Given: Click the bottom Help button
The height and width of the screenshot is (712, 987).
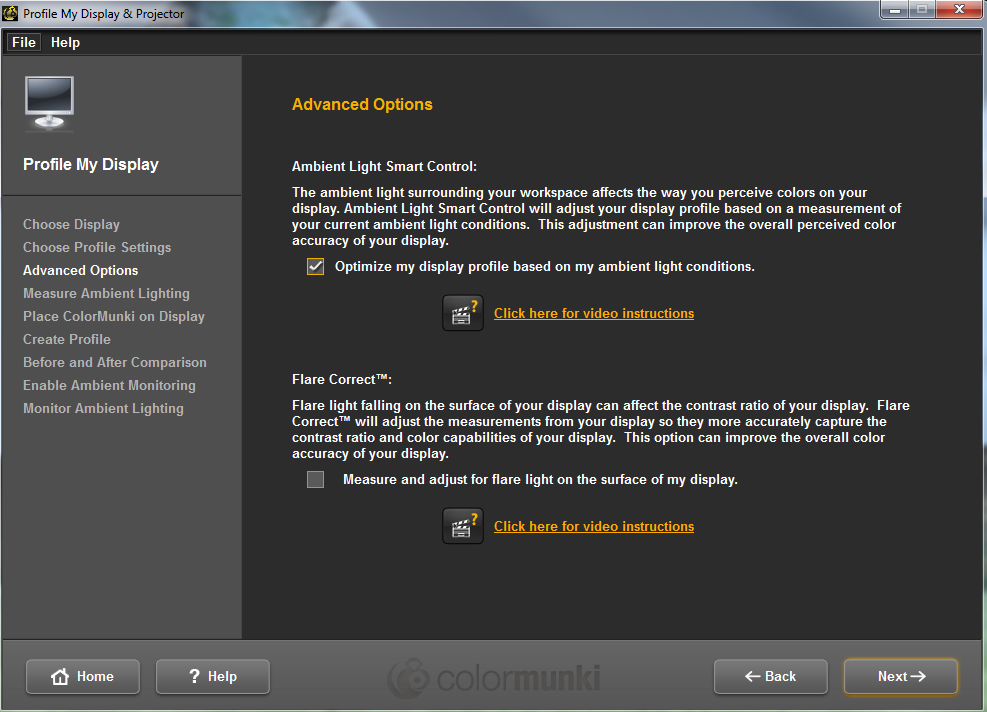Looking at the screenshot, I should click(x=213, y=676).
